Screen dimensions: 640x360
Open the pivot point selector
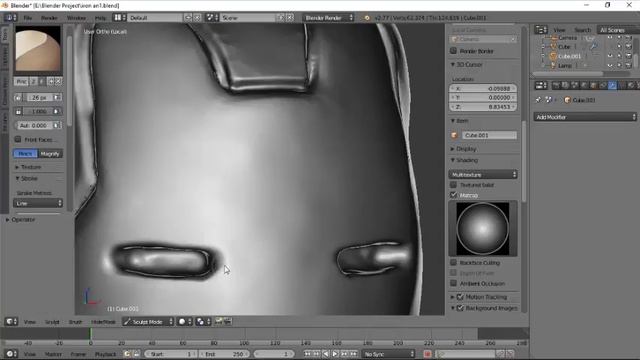tap(203, 322)
